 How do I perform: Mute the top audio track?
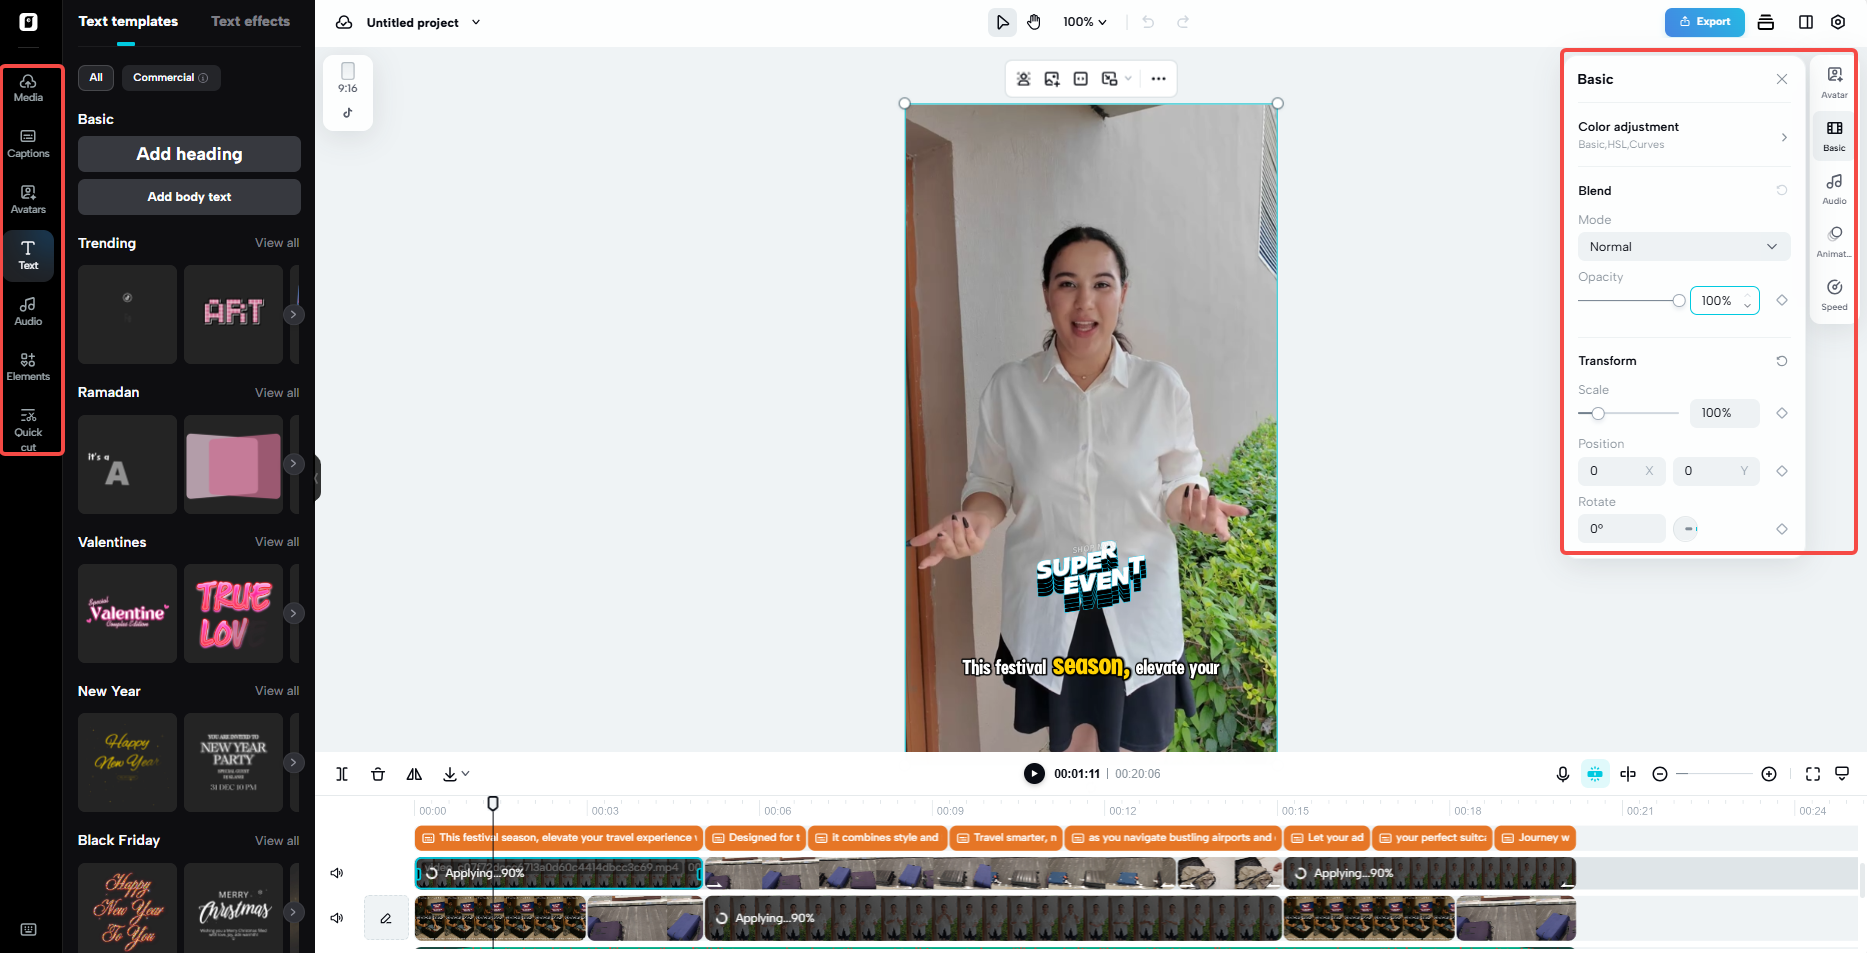click(337, 872)
